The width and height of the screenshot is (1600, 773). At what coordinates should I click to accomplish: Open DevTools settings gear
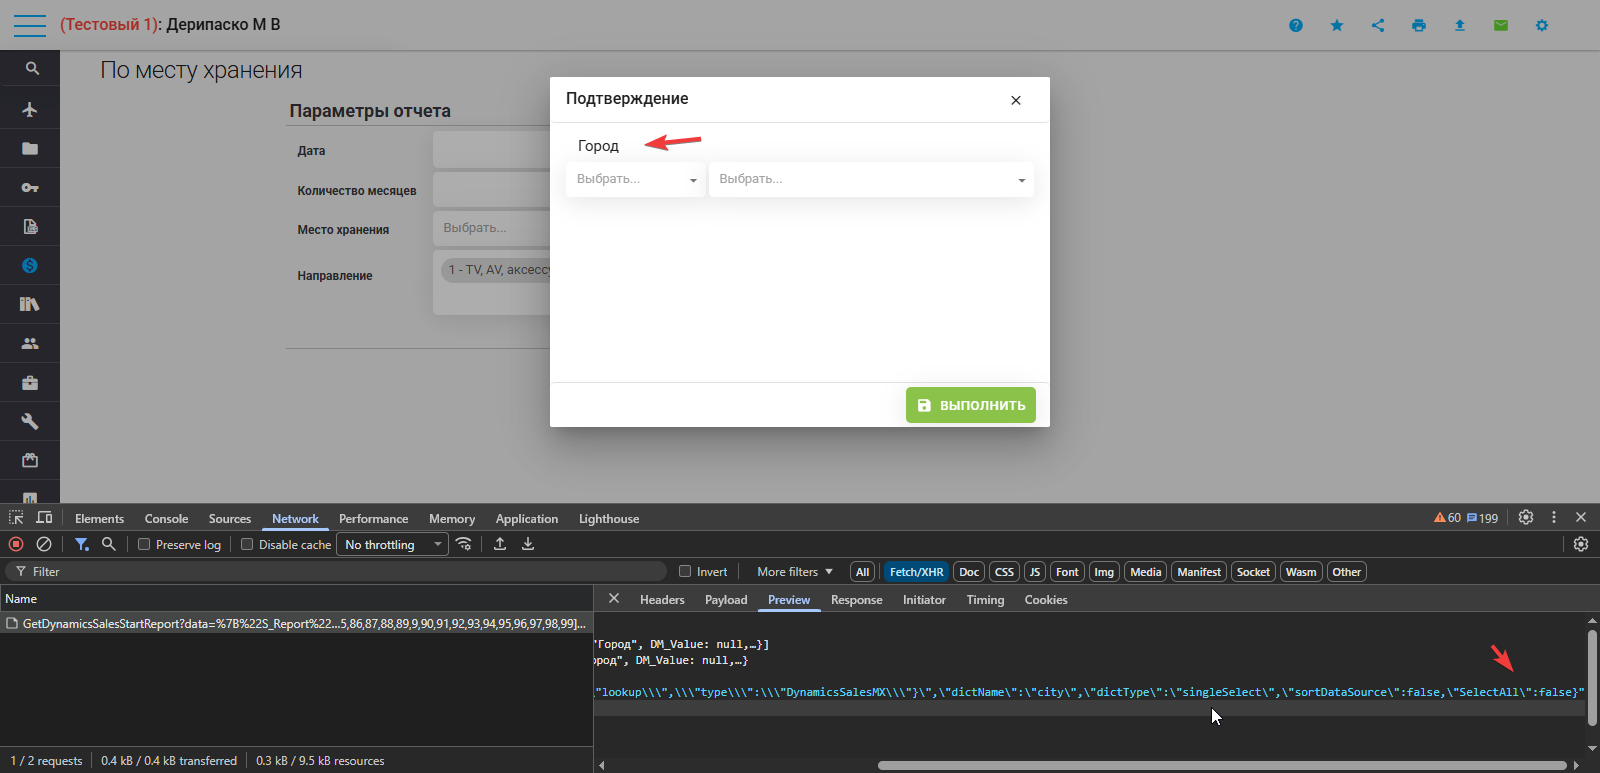[x=1526, y=517]
